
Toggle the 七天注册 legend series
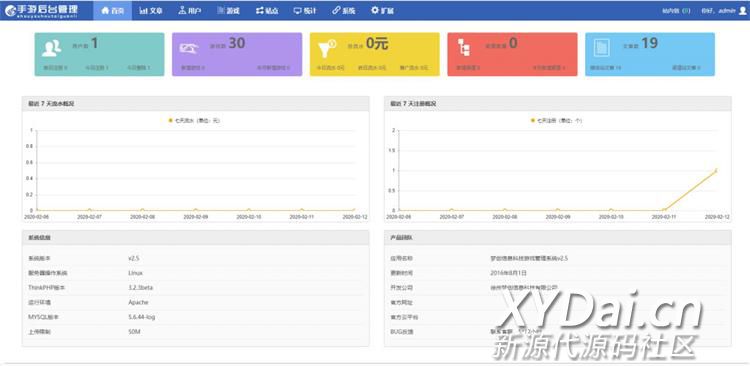tap(556, 121)
